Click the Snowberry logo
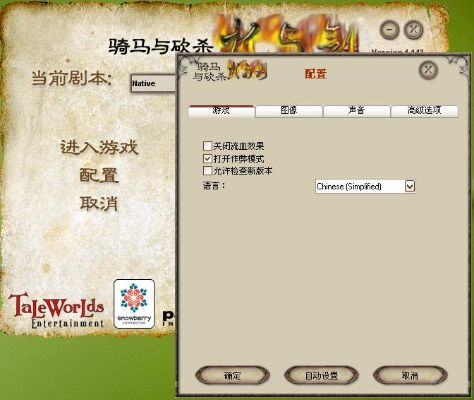The width and height of the screenshot is (474, 400). [134, 304]
